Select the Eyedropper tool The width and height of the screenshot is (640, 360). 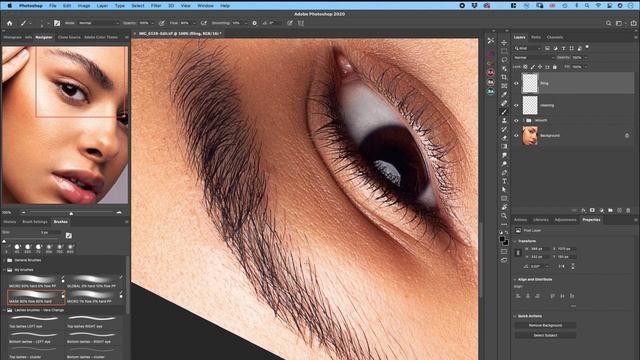click(504, 95)
